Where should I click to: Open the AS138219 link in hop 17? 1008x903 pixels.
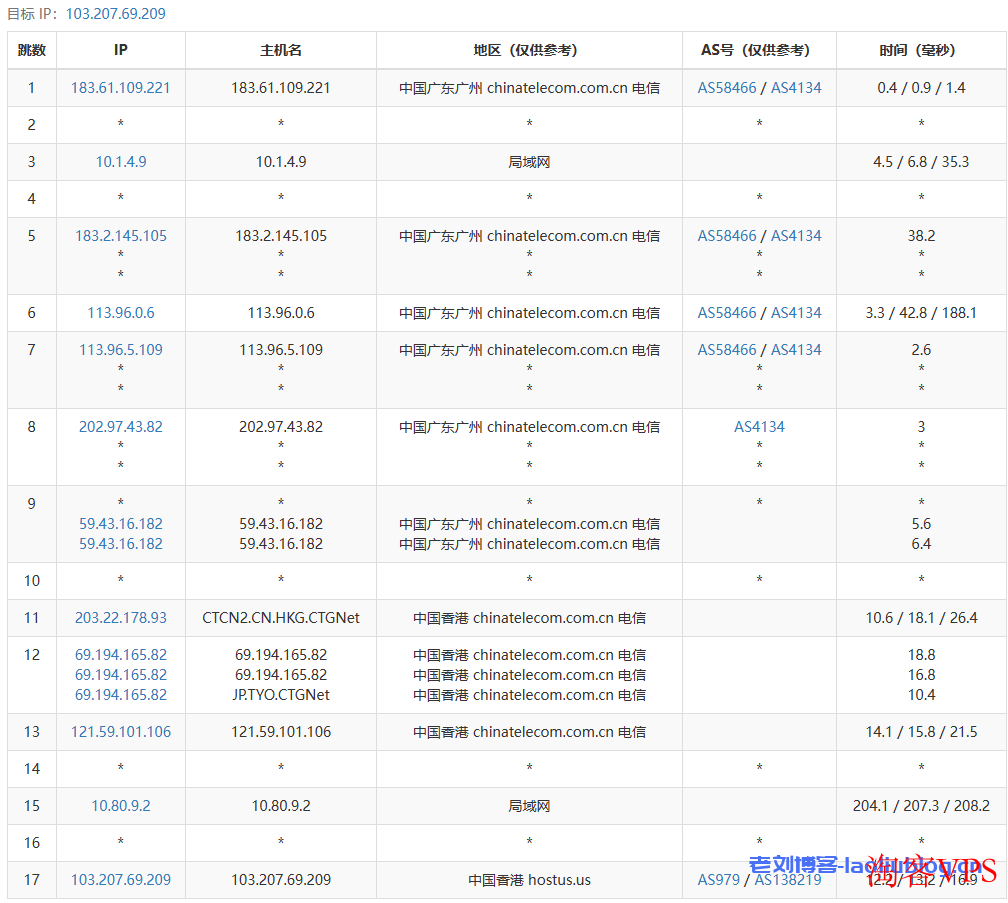[x=788, y=880]
